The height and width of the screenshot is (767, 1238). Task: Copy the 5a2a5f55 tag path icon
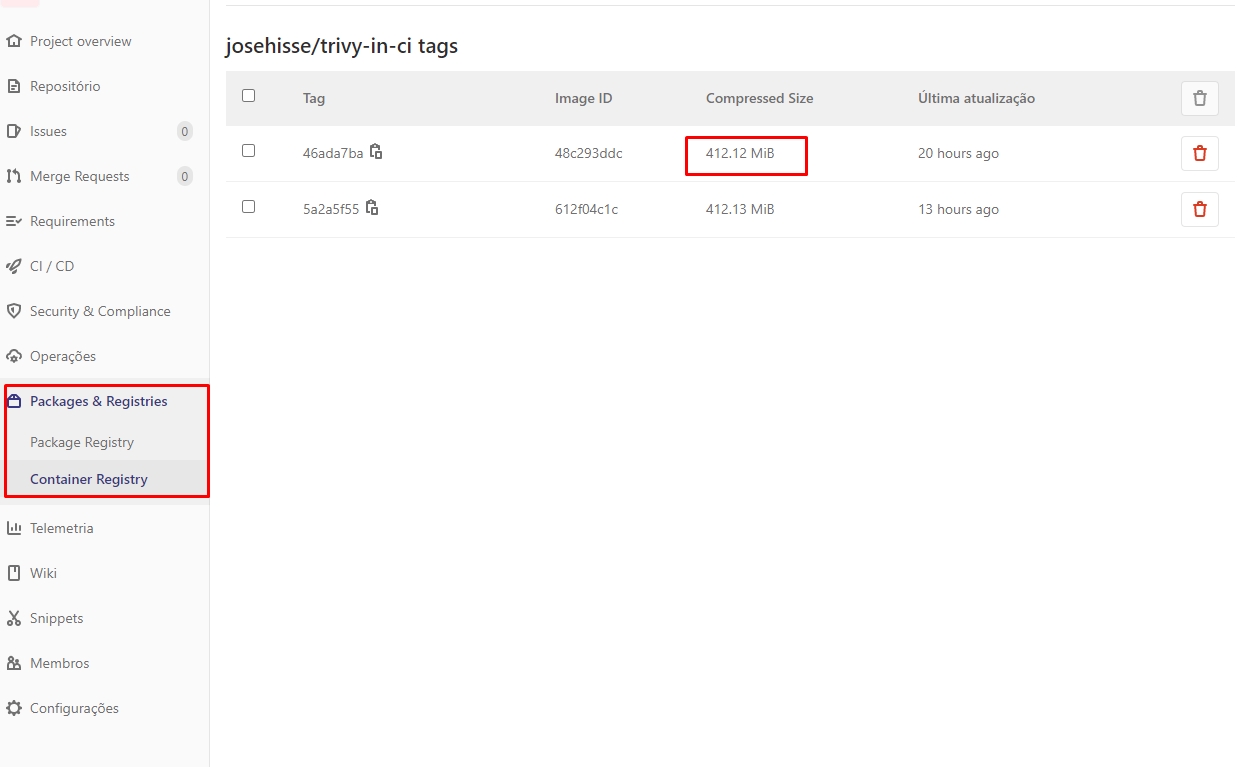click(372, 208)
